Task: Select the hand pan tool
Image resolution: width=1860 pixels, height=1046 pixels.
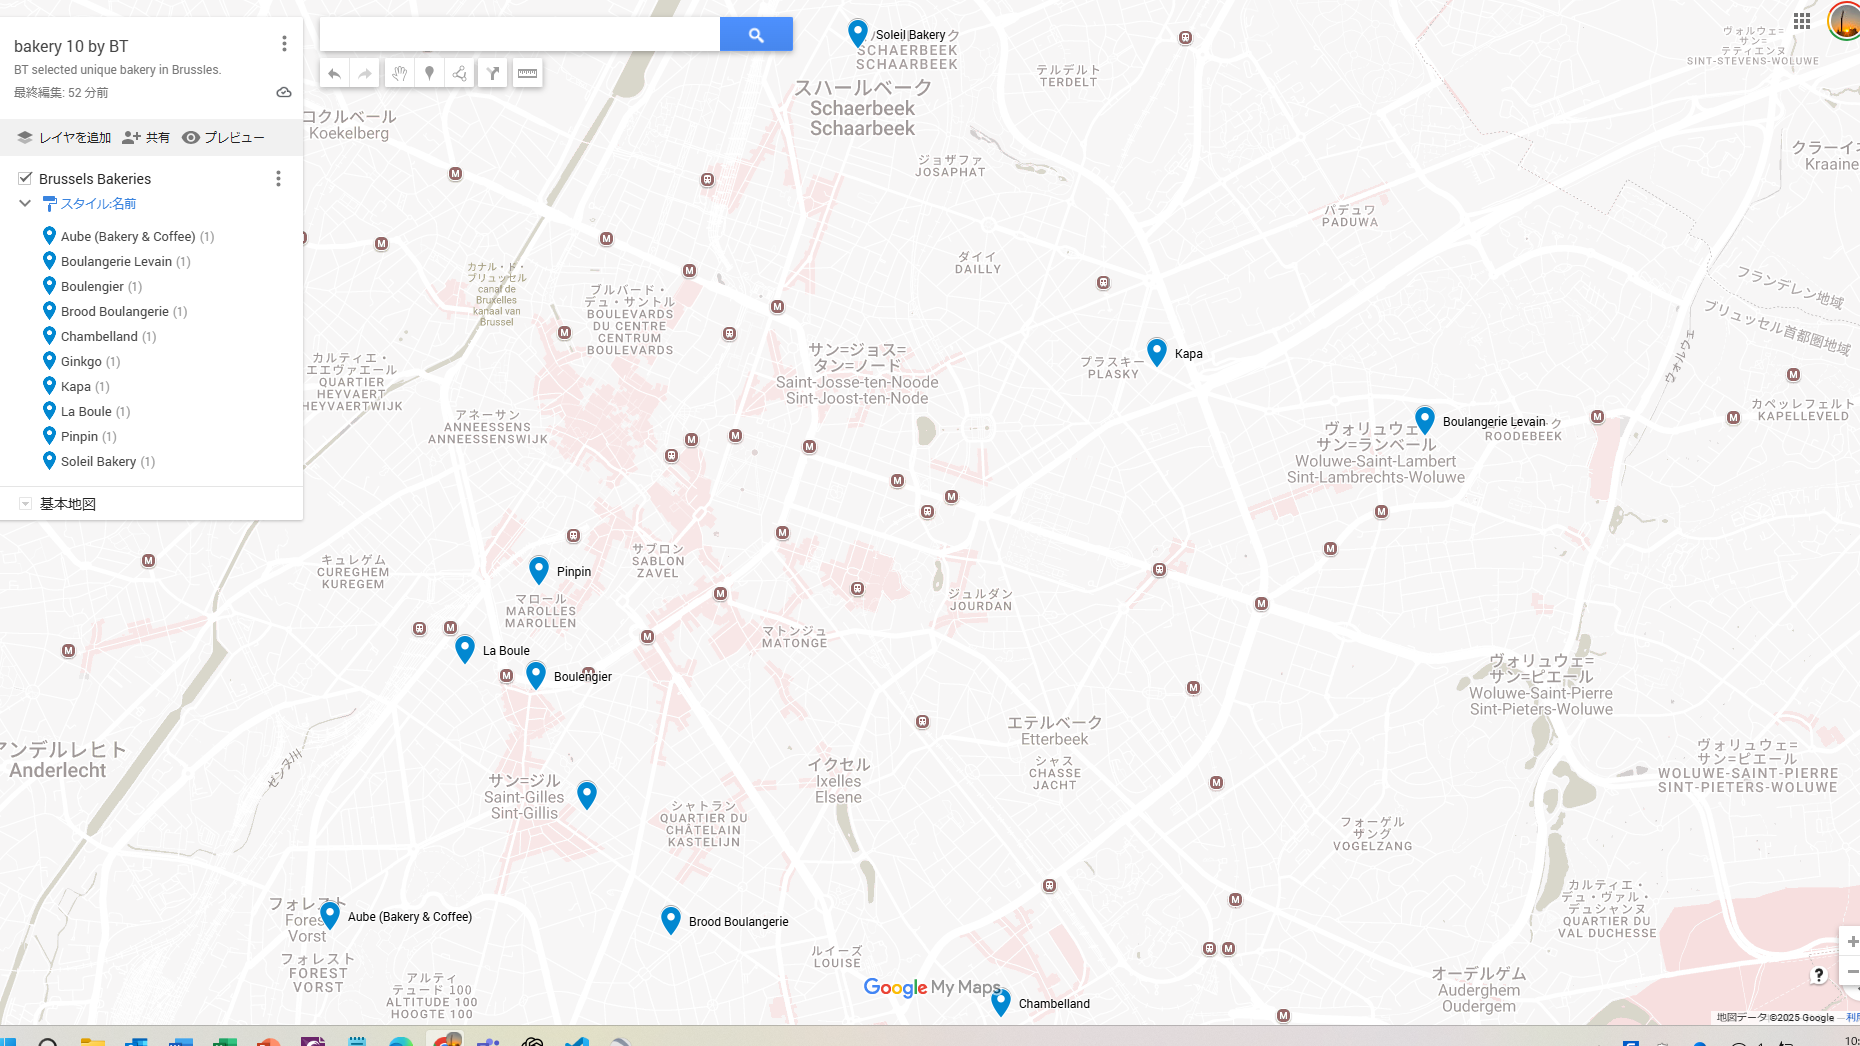Action: 398,73
